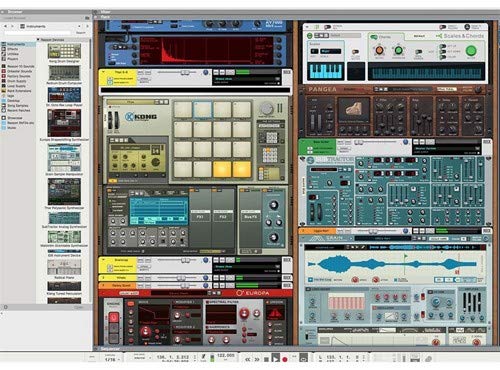Open the Sequencer panel header
Screen dimensions: 500x370
click(x=110, y=349)
